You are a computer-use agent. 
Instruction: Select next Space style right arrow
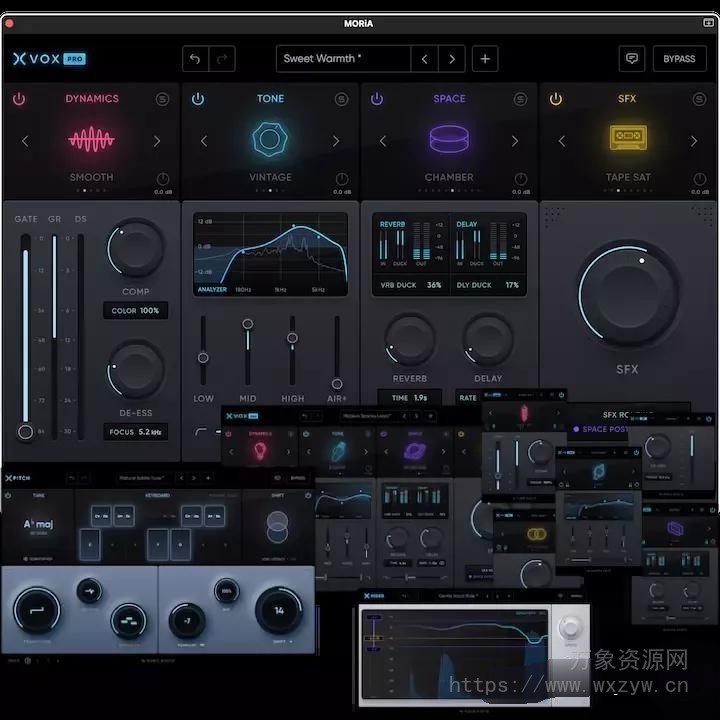[515, 141]
